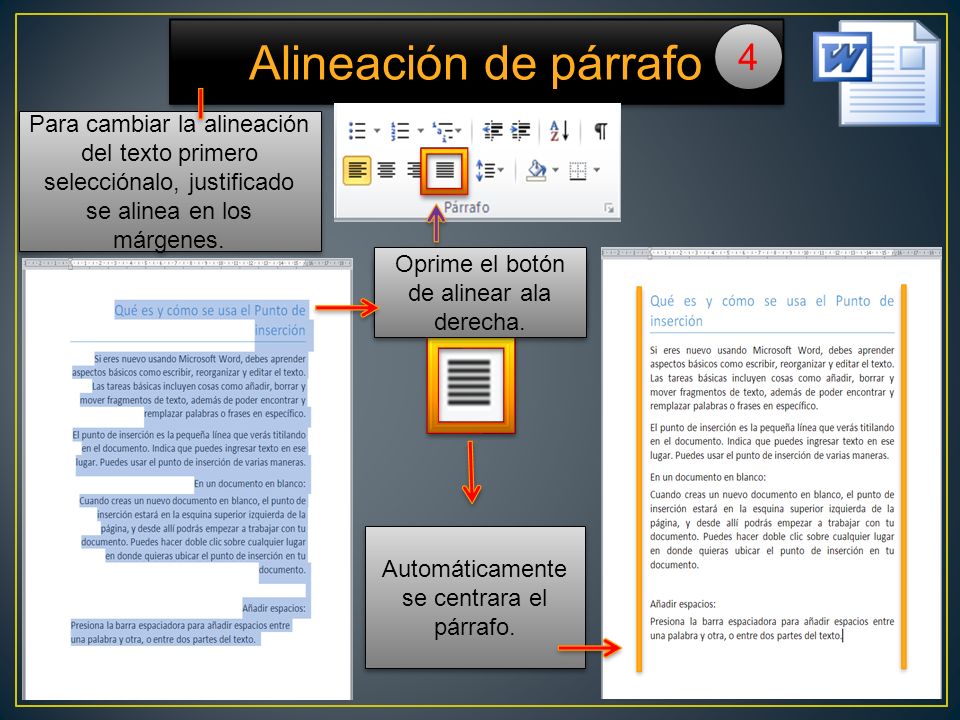
Task: Select the Align Left button
Action: pyautogui.click(x=357, y=170)
